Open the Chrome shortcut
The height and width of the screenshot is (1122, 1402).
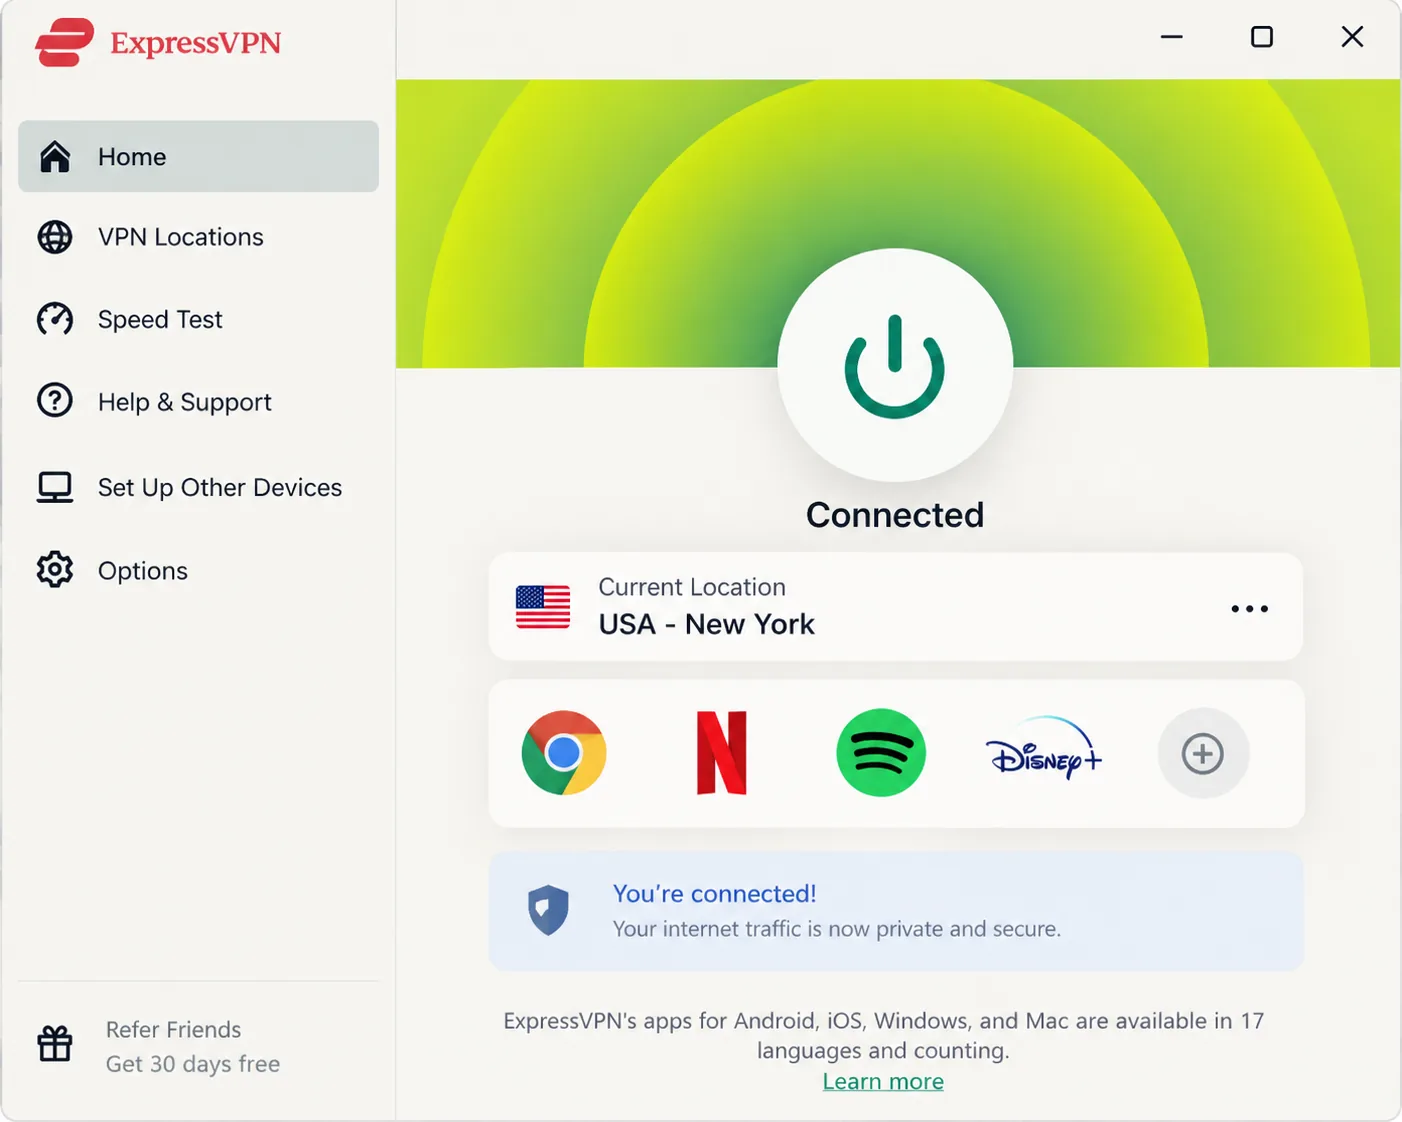click(564, 753)
